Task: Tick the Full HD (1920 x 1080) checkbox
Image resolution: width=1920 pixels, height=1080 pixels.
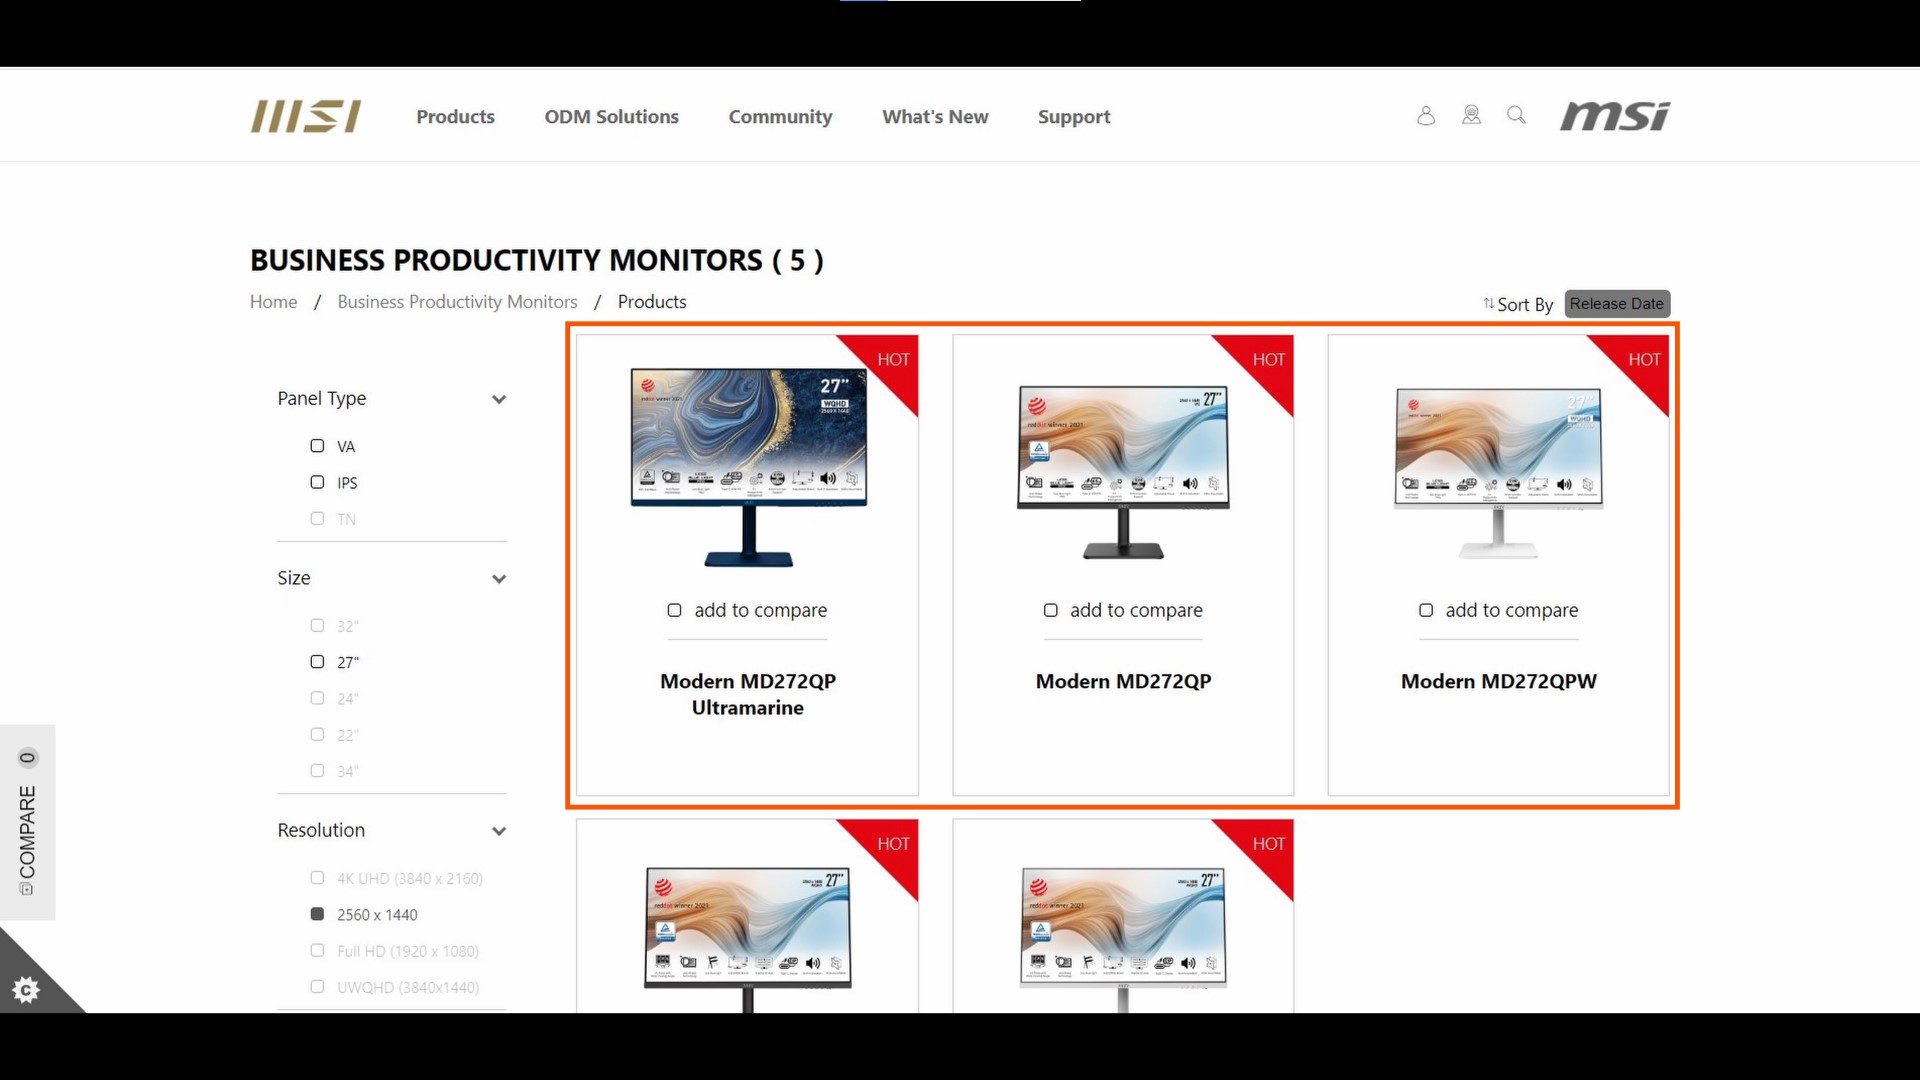Action: [x=317, y=950]
